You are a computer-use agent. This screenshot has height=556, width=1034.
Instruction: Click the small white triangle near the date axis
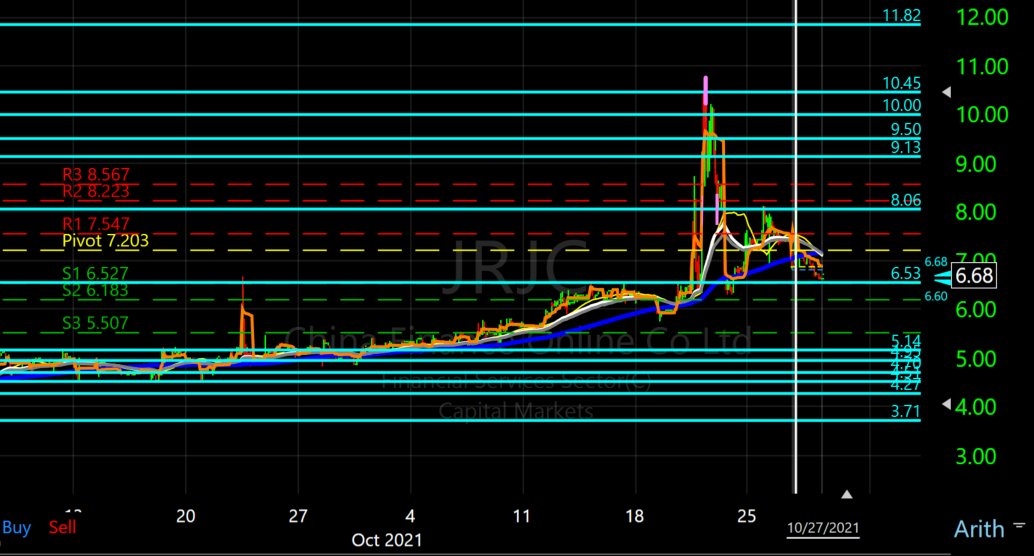(x=847, y=494)
